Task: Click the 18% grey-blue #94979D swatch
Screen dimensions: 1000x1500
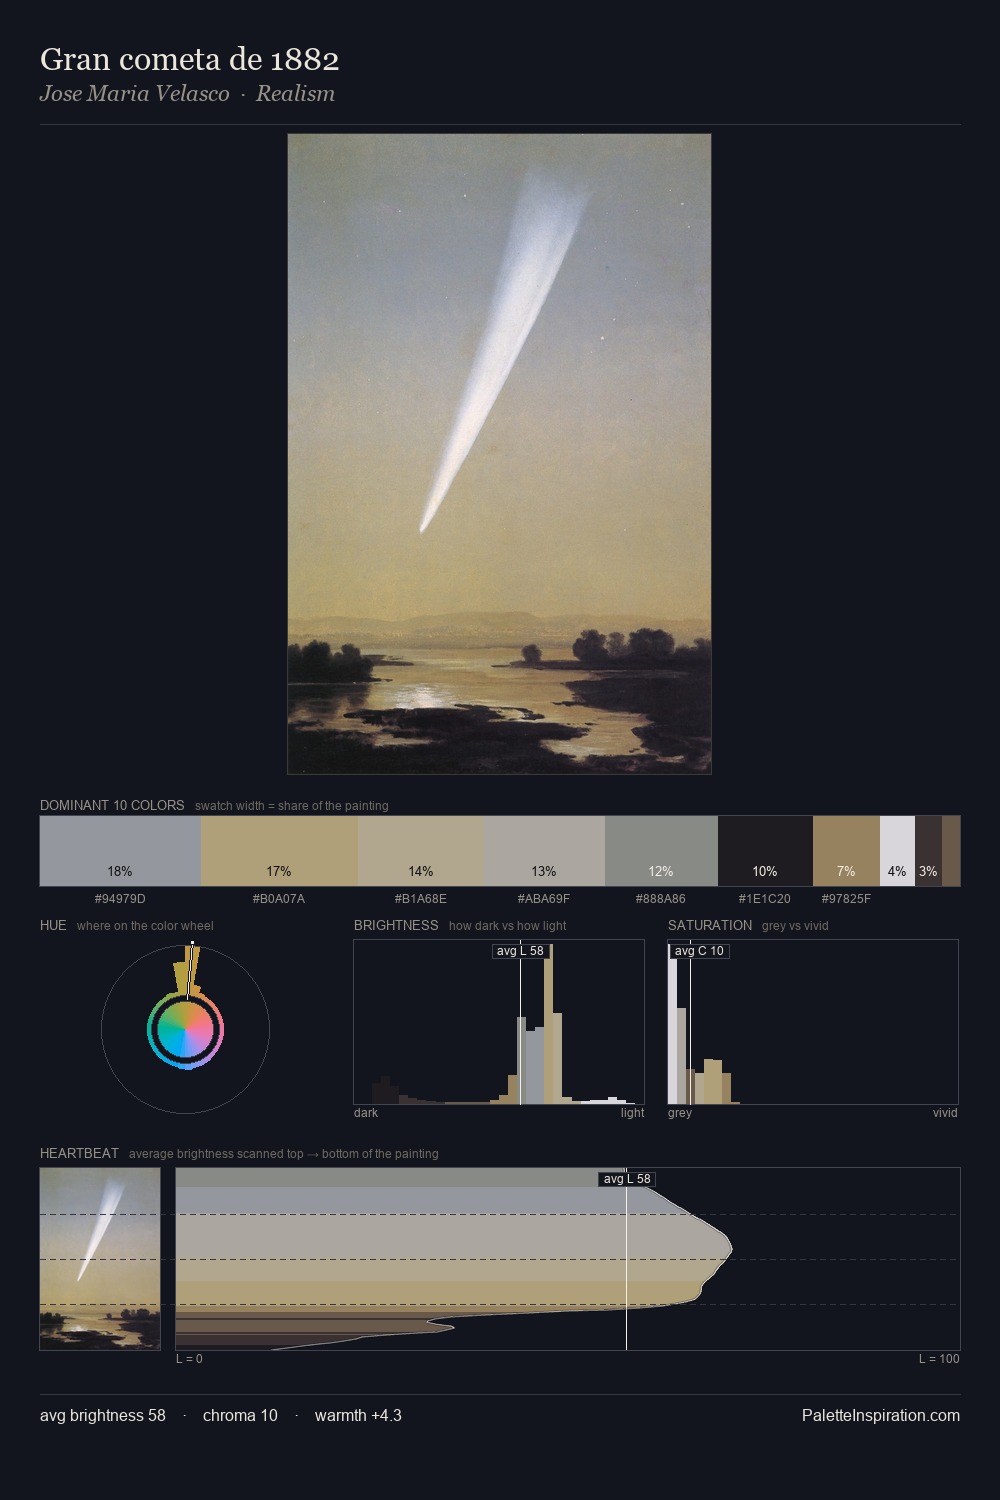Action: 120,851
